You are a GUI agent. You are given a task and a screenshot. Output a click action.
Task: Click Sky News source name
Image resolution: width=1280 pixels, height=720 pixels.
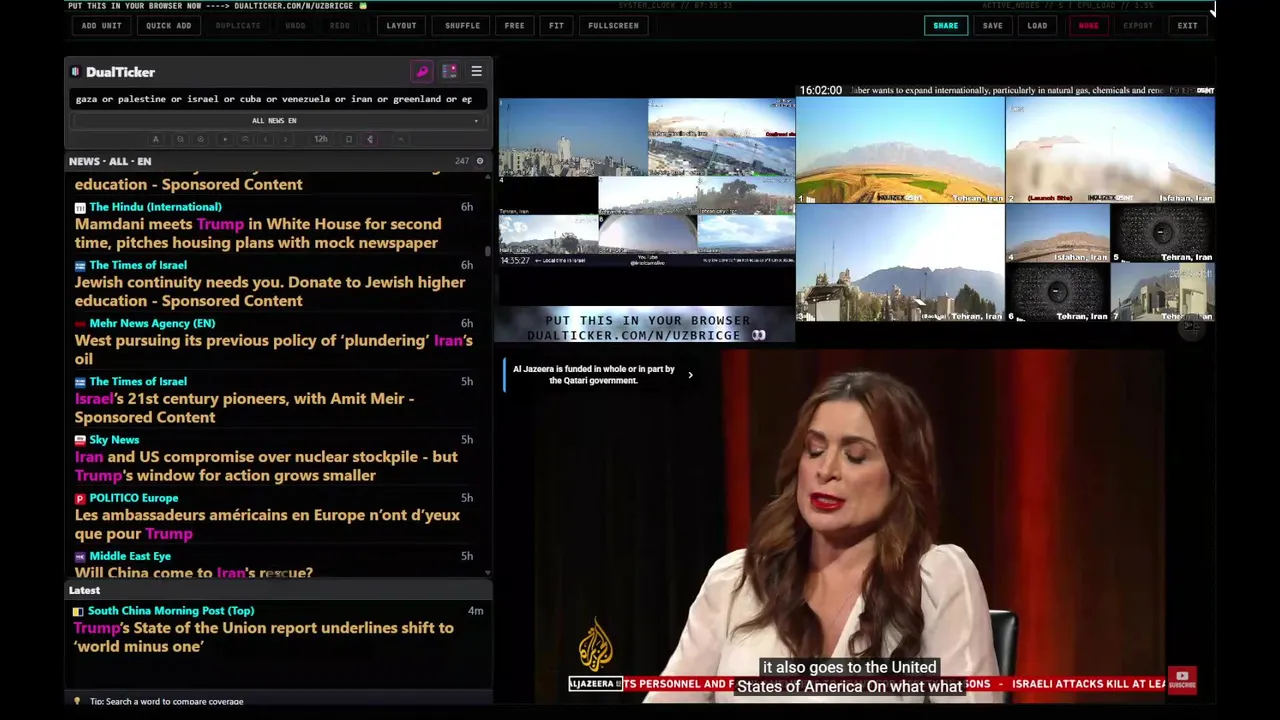[114, 439]
